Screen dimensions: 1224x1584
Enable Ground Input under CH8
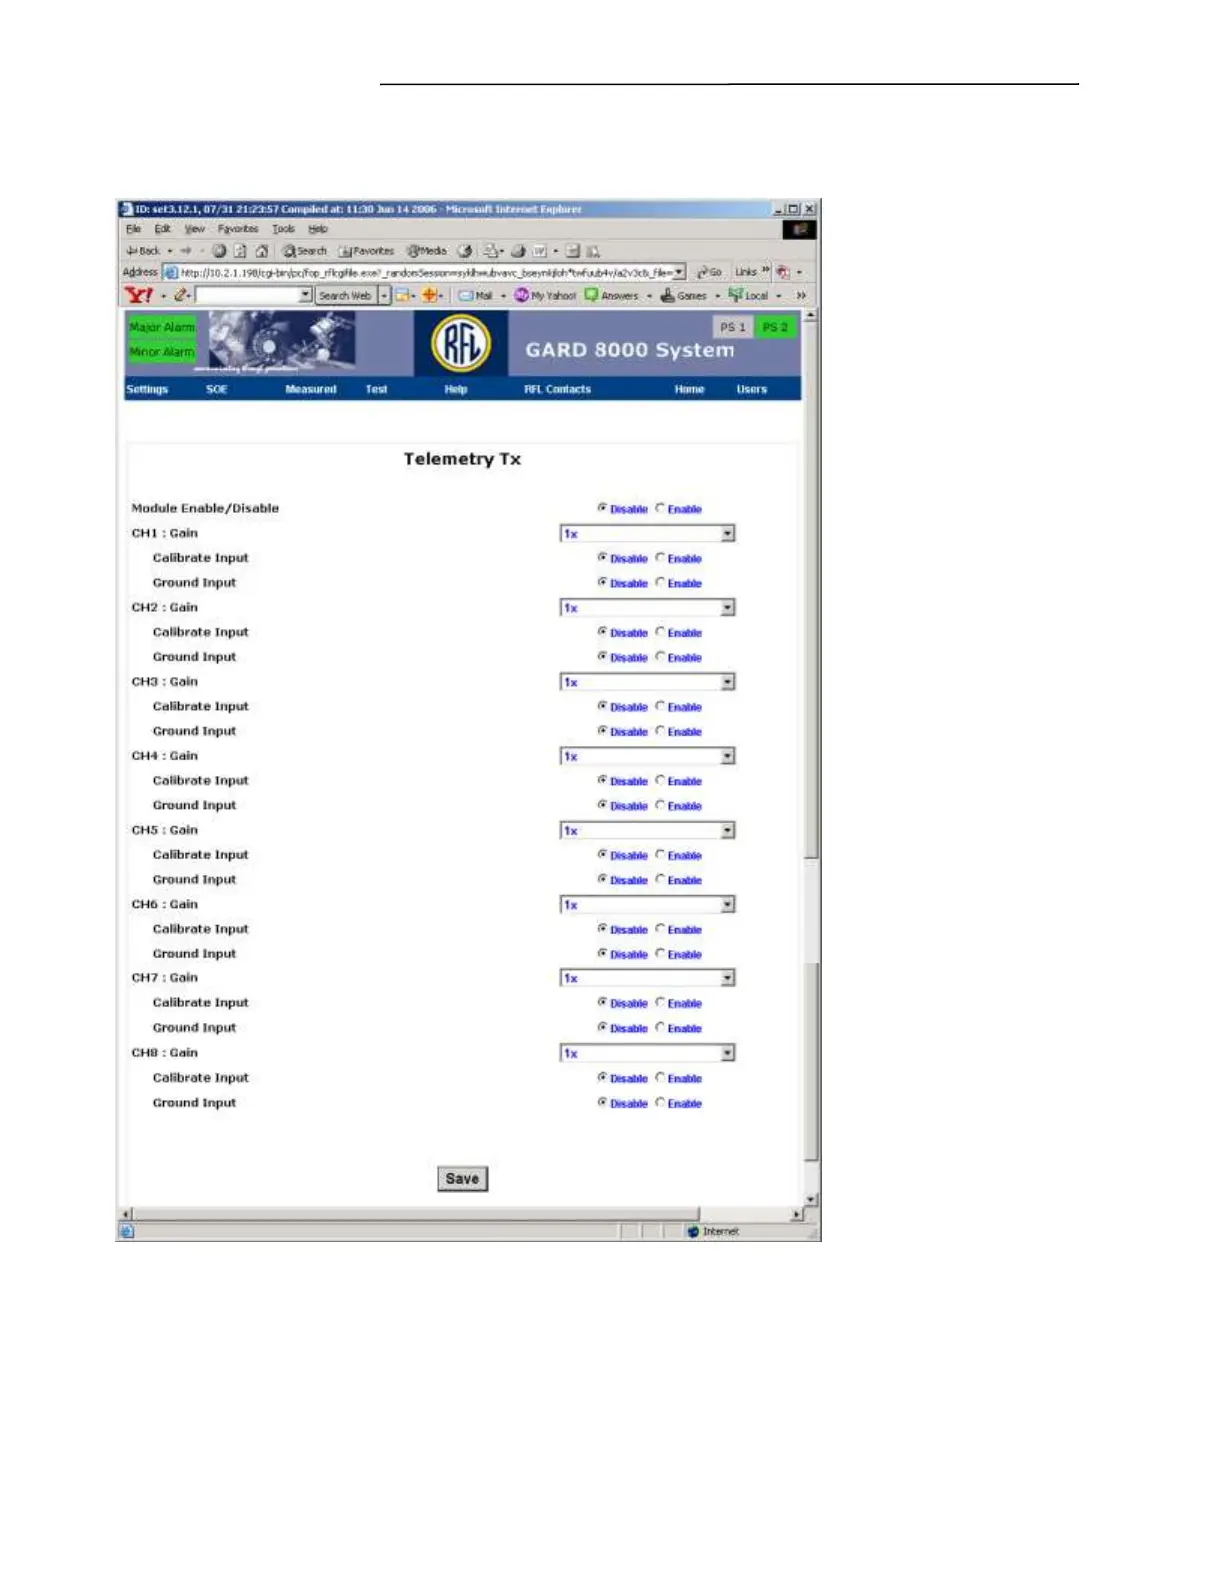[660, 1102]
